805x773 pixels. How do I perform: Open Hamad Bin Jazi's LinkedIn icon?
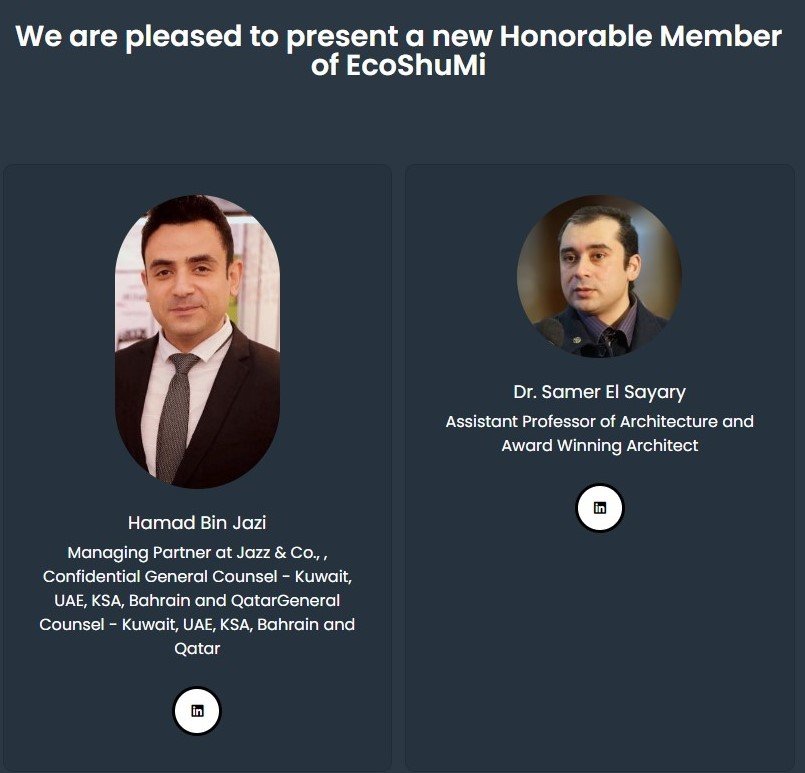coord(197,710)
